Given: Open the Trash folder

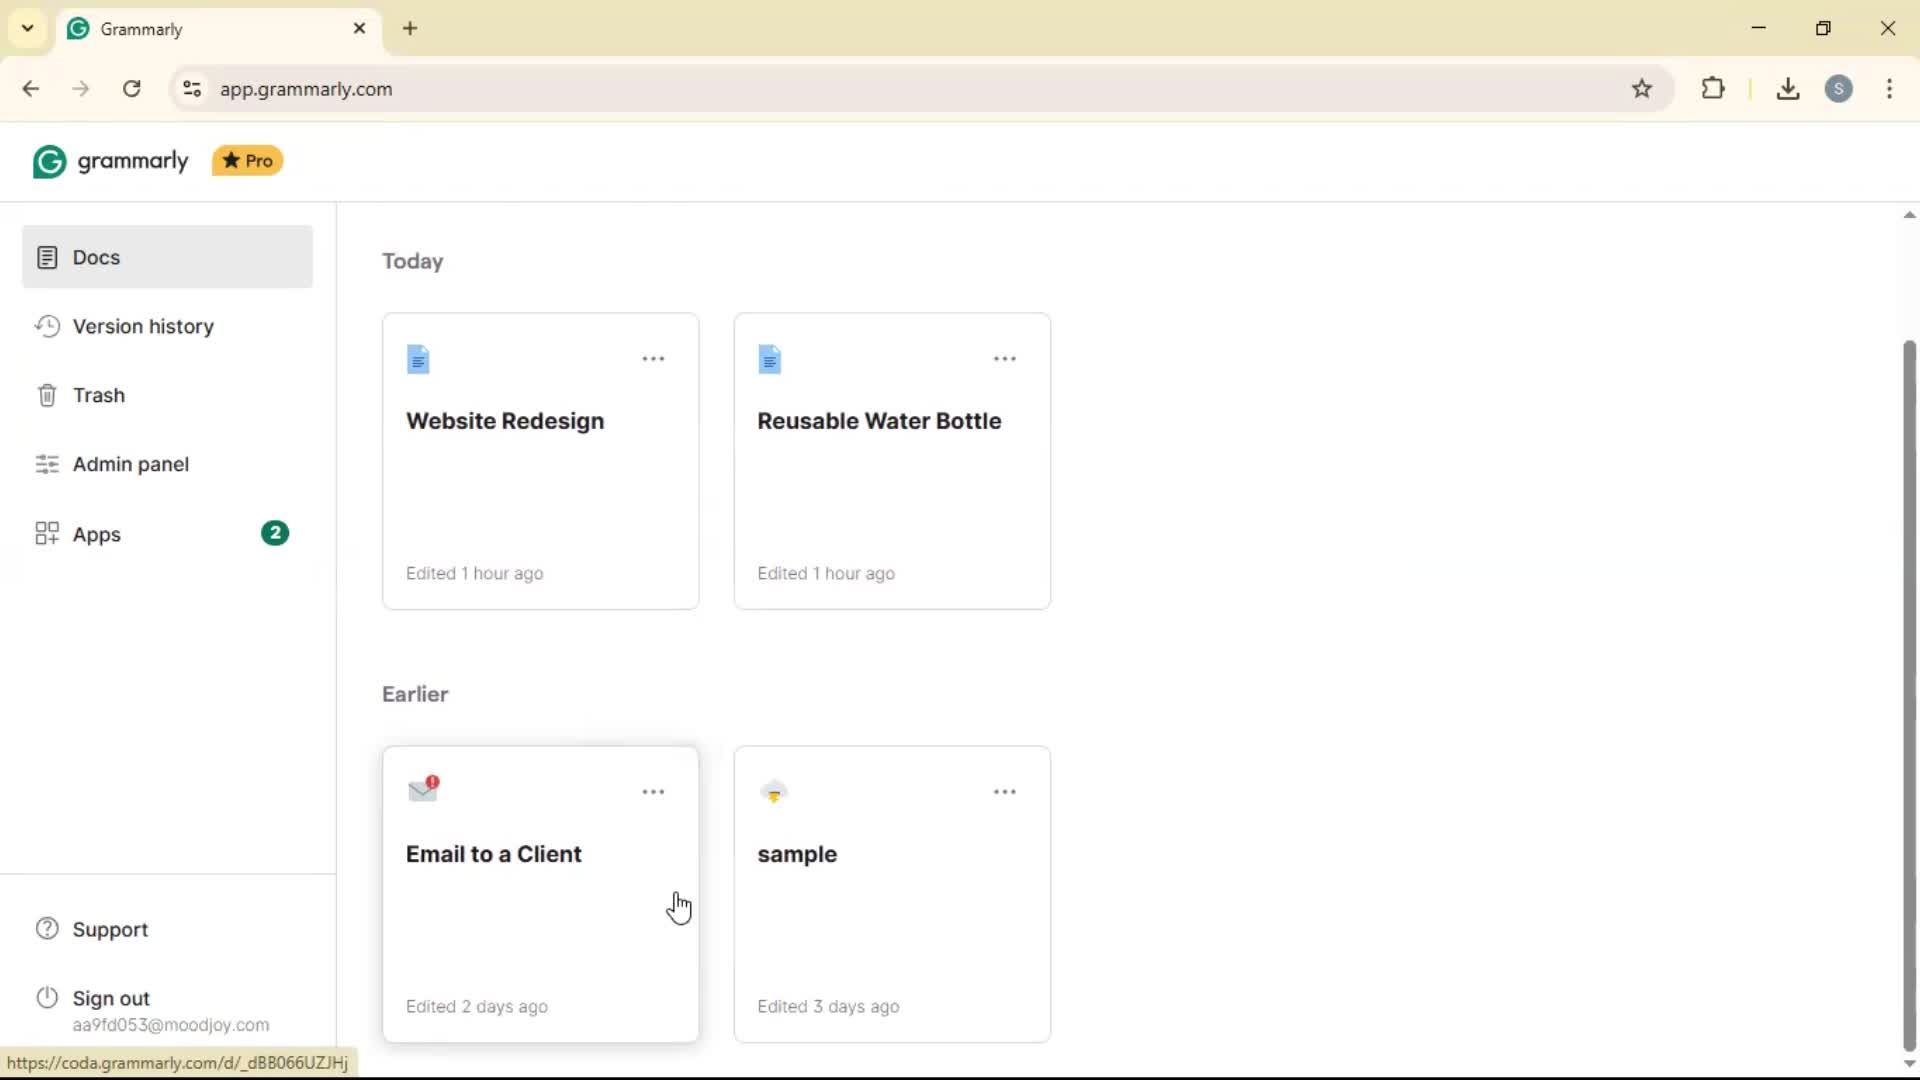Looking at the screenshot, I should [x=98, y=396].
